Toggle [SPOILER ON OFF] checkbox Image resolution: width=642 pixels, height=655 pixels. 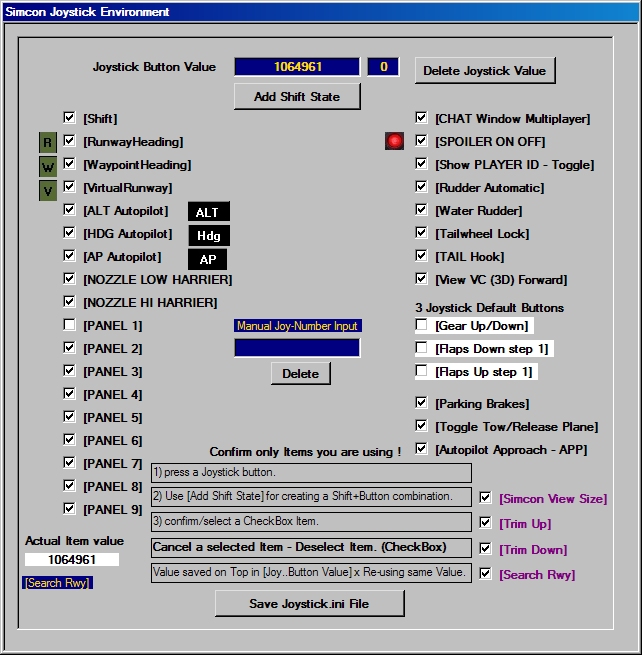click(421, 141)
